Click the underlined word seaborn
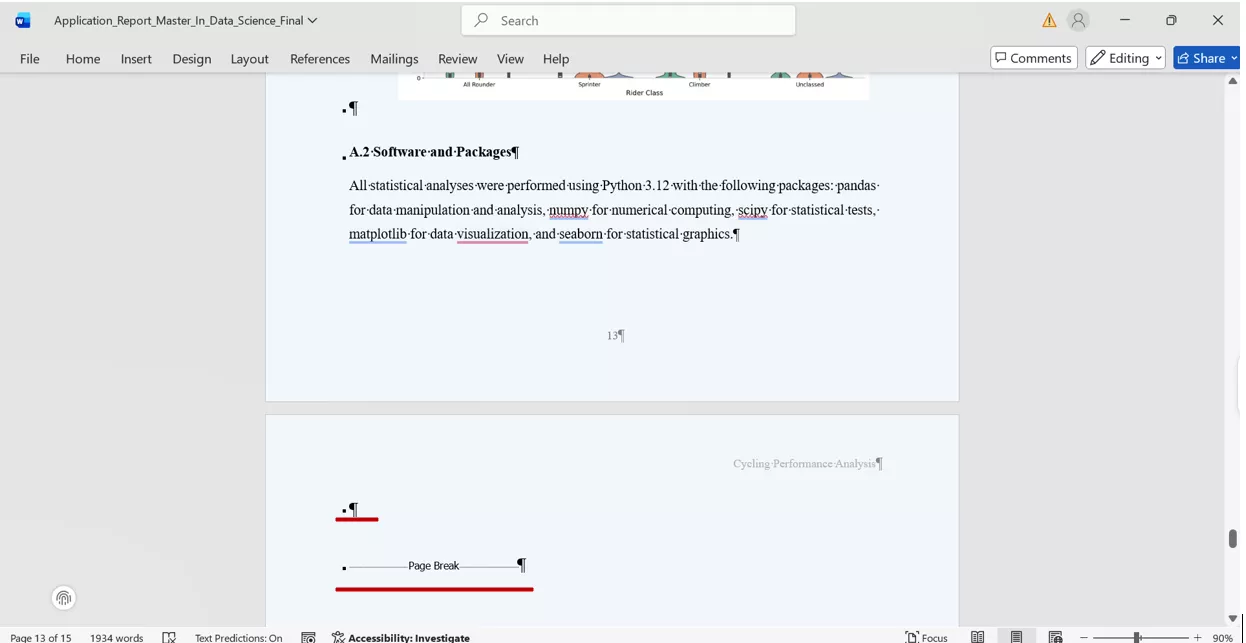 pos(581,234)
